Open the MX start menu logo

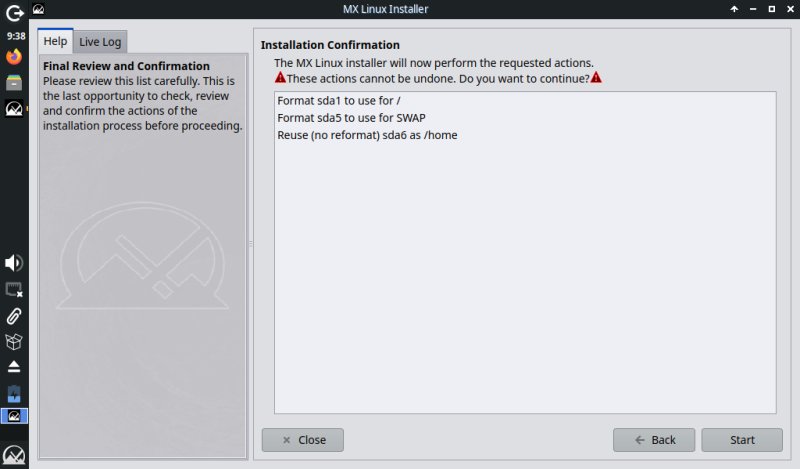[14, 455]
